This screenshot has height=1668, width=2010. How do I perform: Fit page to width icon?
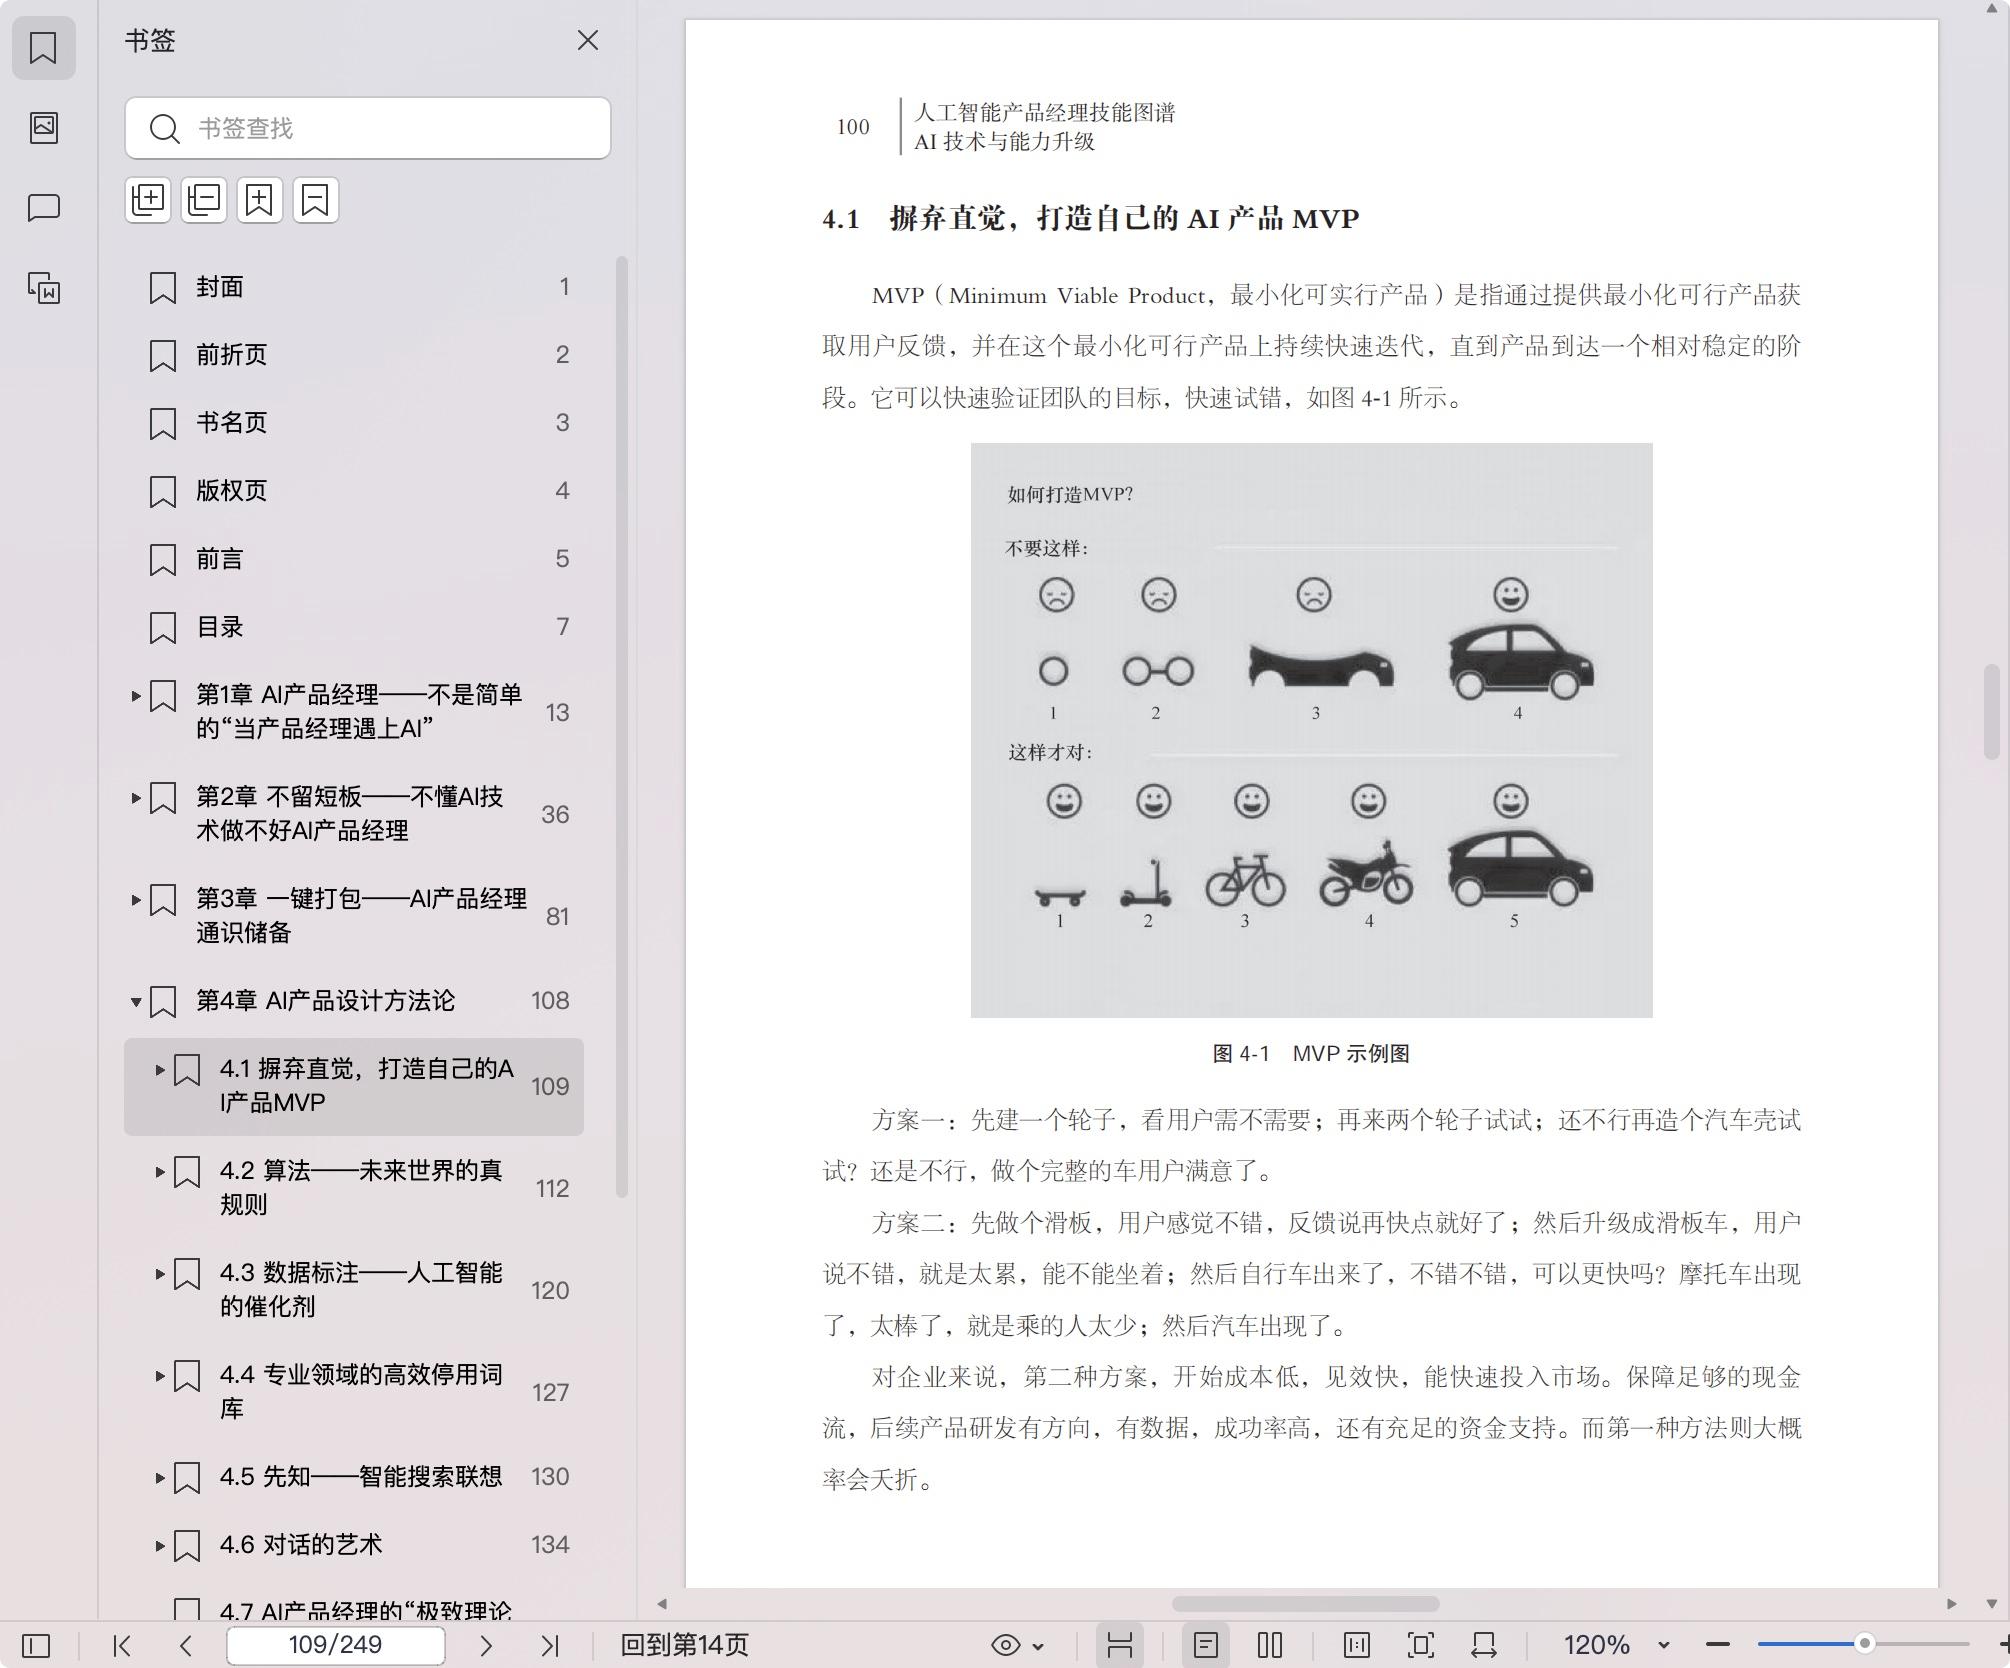tap(1484, 1645)
